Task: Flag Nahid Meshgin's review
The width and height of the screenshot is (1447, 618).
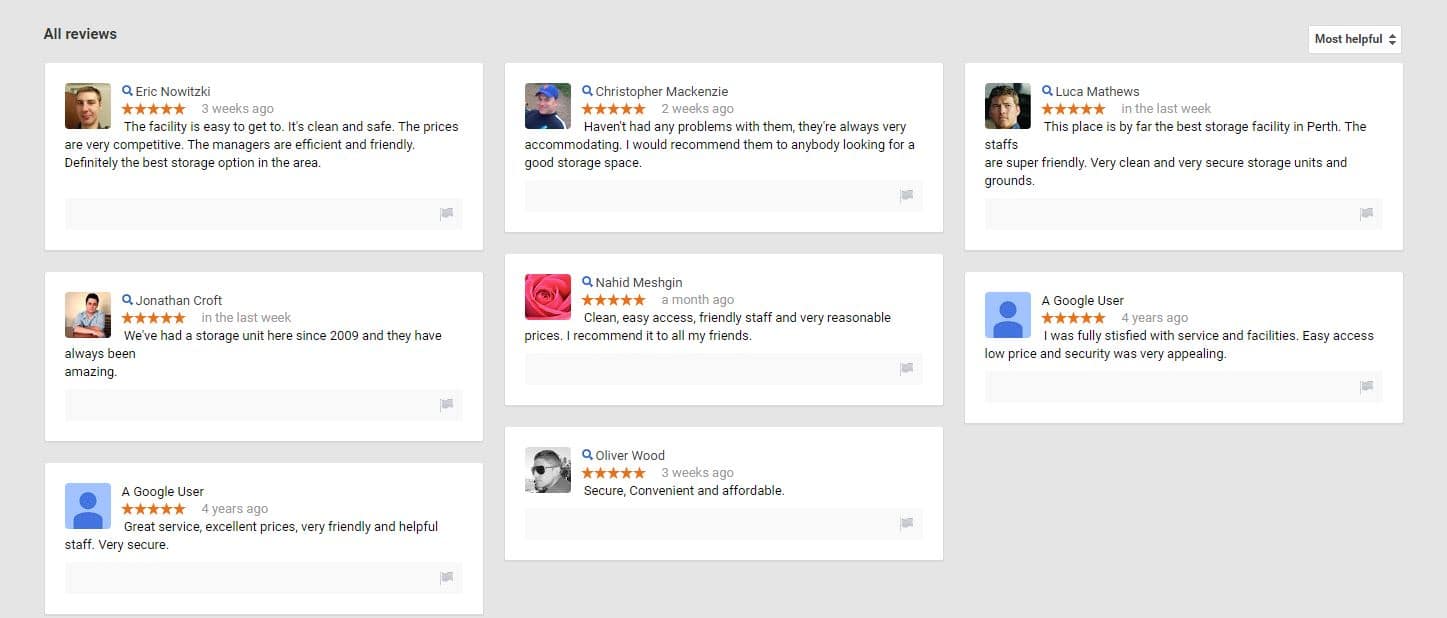Action: 907,369
